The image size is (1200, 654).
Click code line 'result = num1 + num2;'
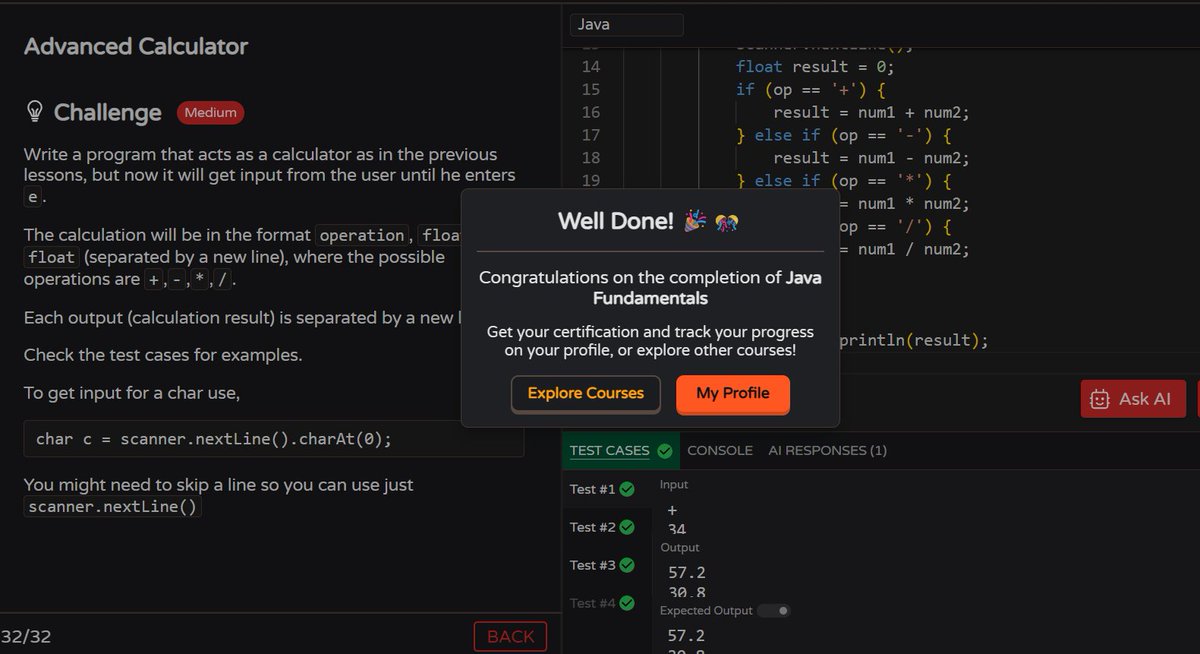point(871,112)
